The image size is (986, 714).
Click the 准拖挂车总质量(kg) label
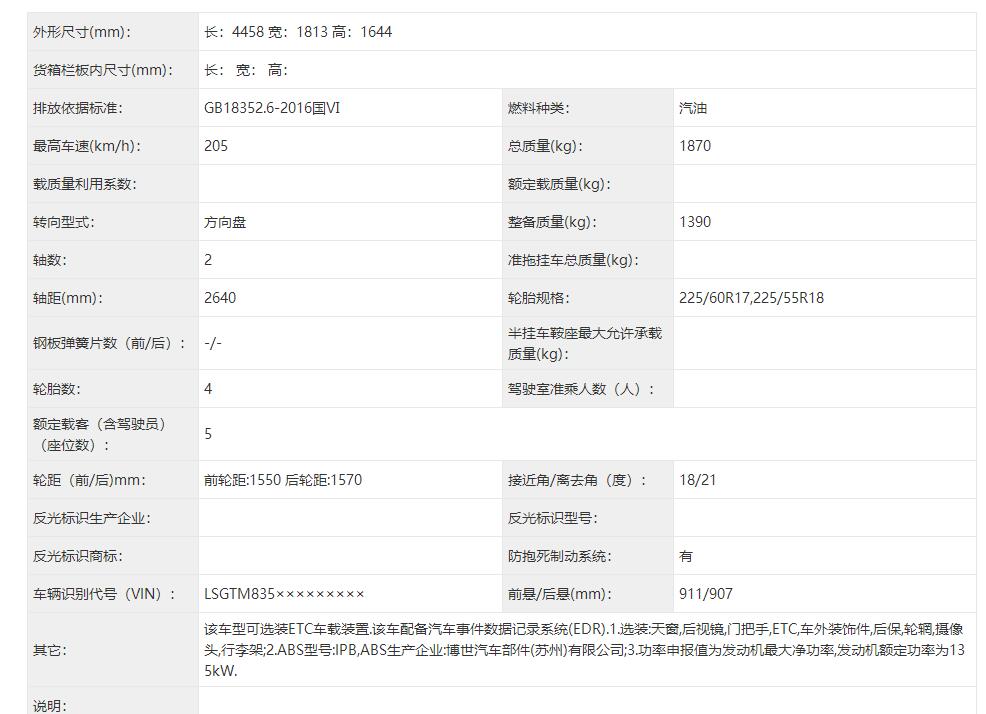(573, 260)
